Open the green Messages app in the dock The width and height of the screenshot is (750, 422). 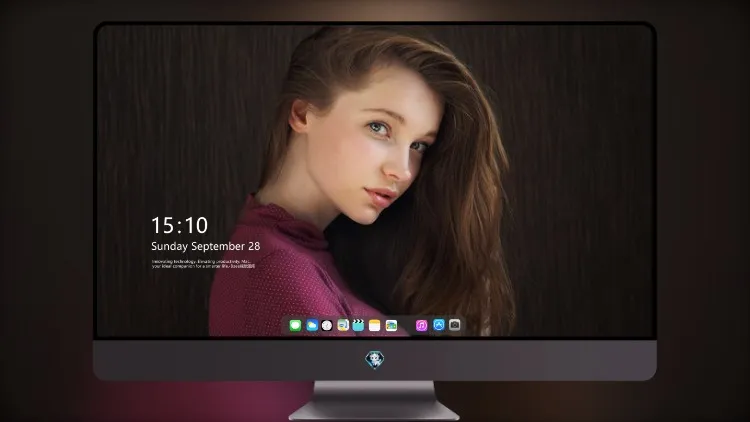click(295, 325)
